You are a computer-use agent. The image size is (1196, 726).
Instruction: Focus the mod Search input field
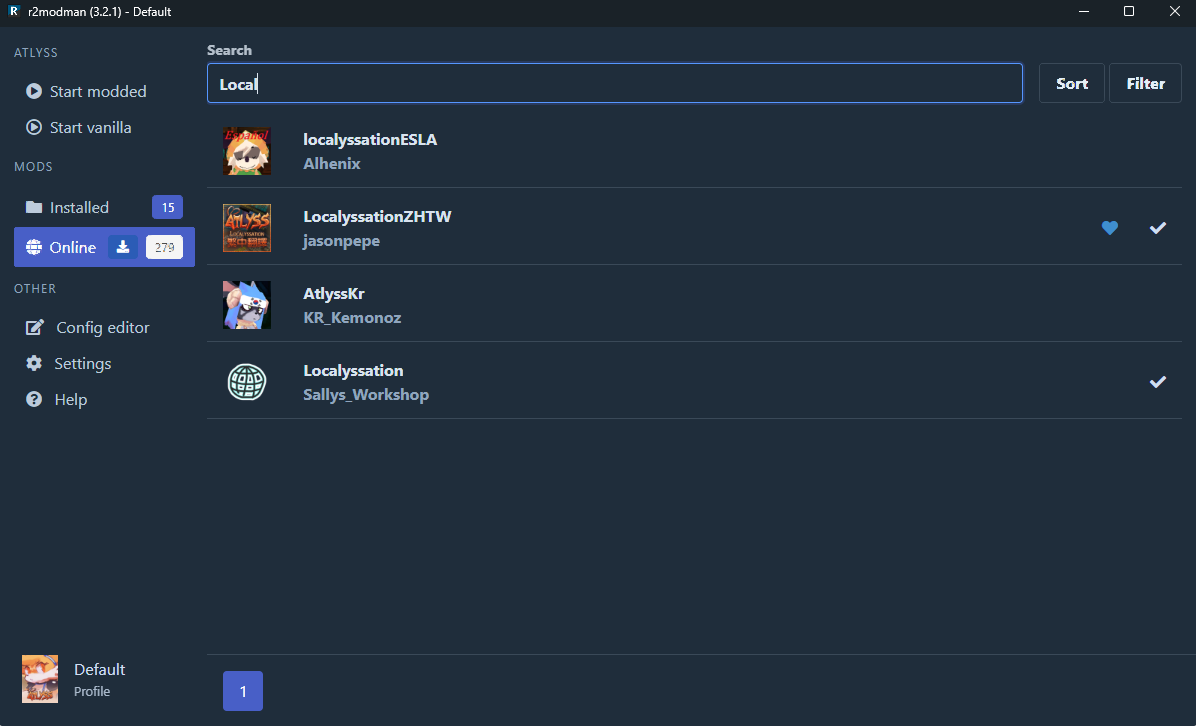click(x=615, y=83)
